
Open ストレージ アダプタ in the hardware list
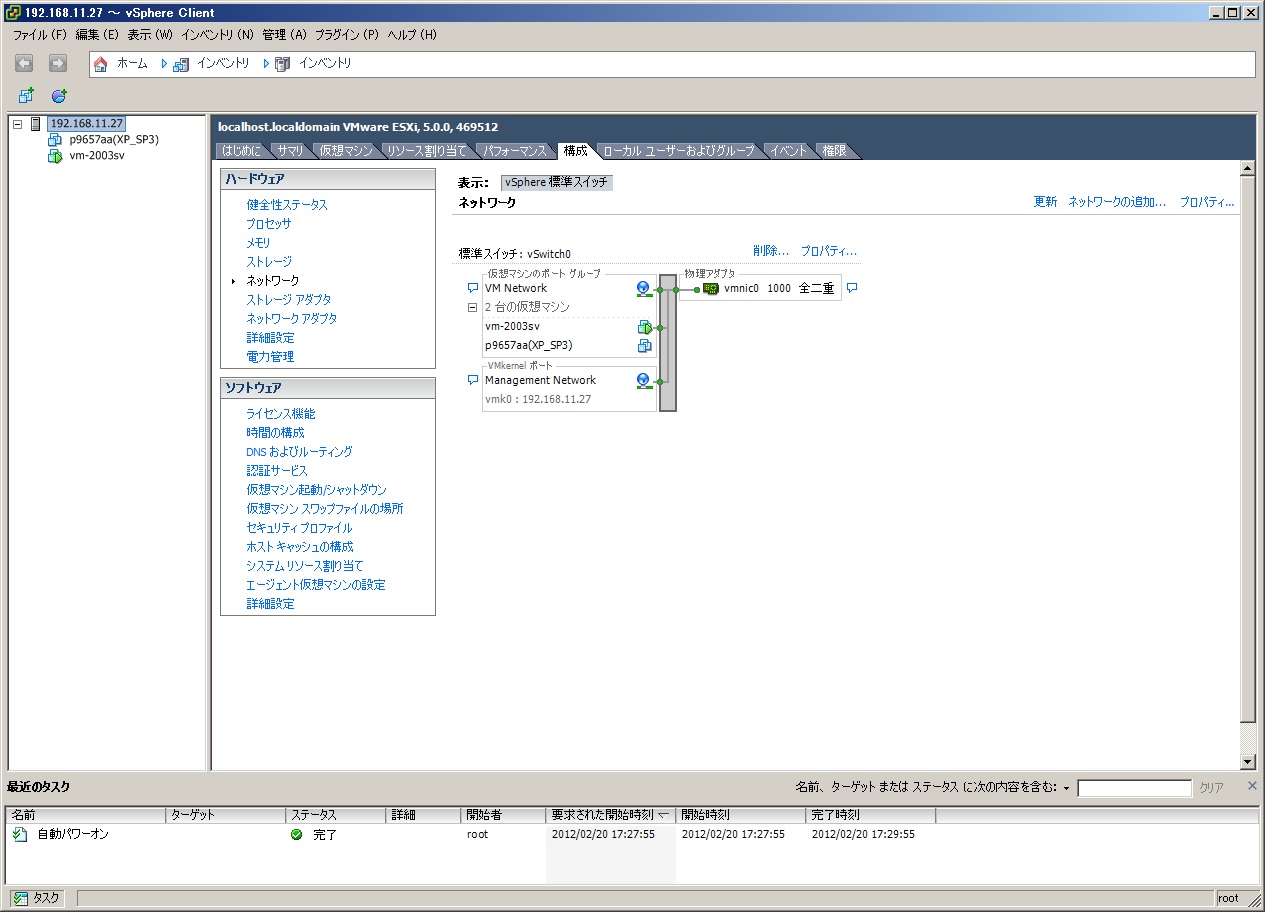pyautogui.click(x=289, y=300)
